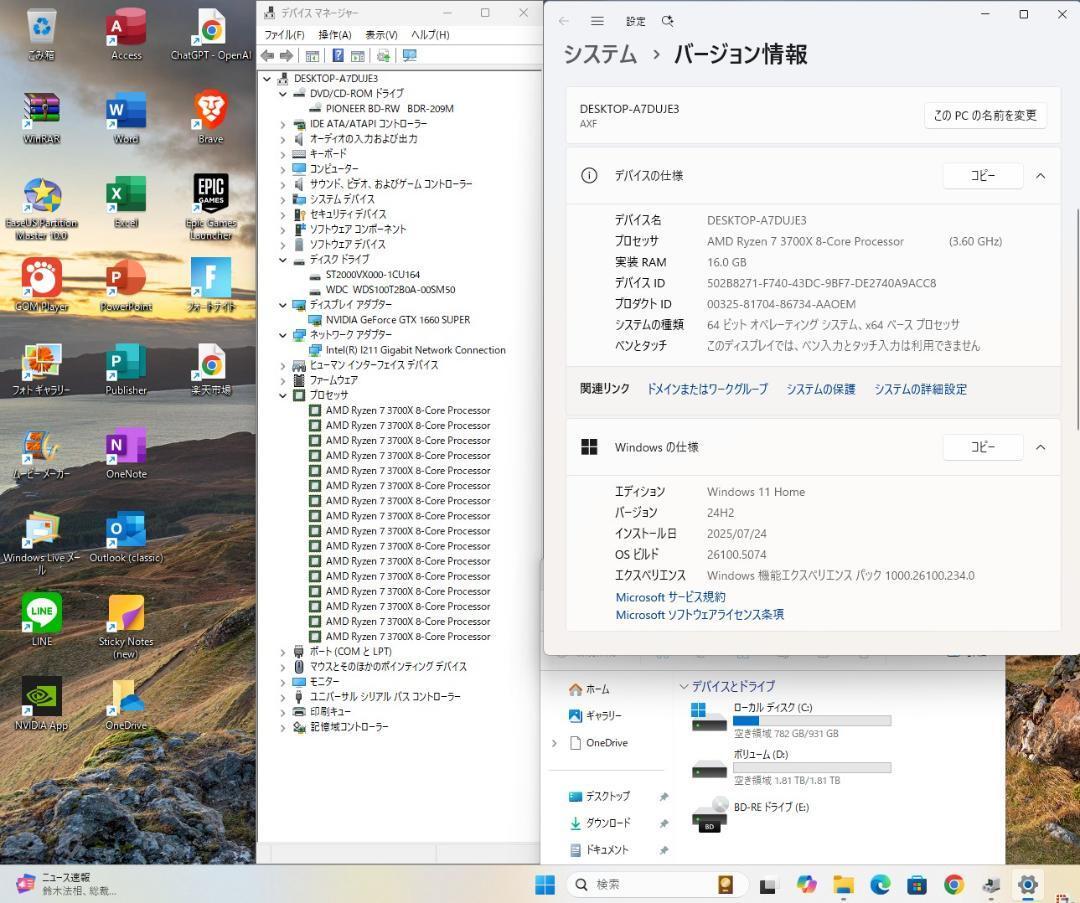Screen dimensions: 1080x903
Task: Click the scan for hardware changes toolbar icon
Action: click(x=409, y=56)
